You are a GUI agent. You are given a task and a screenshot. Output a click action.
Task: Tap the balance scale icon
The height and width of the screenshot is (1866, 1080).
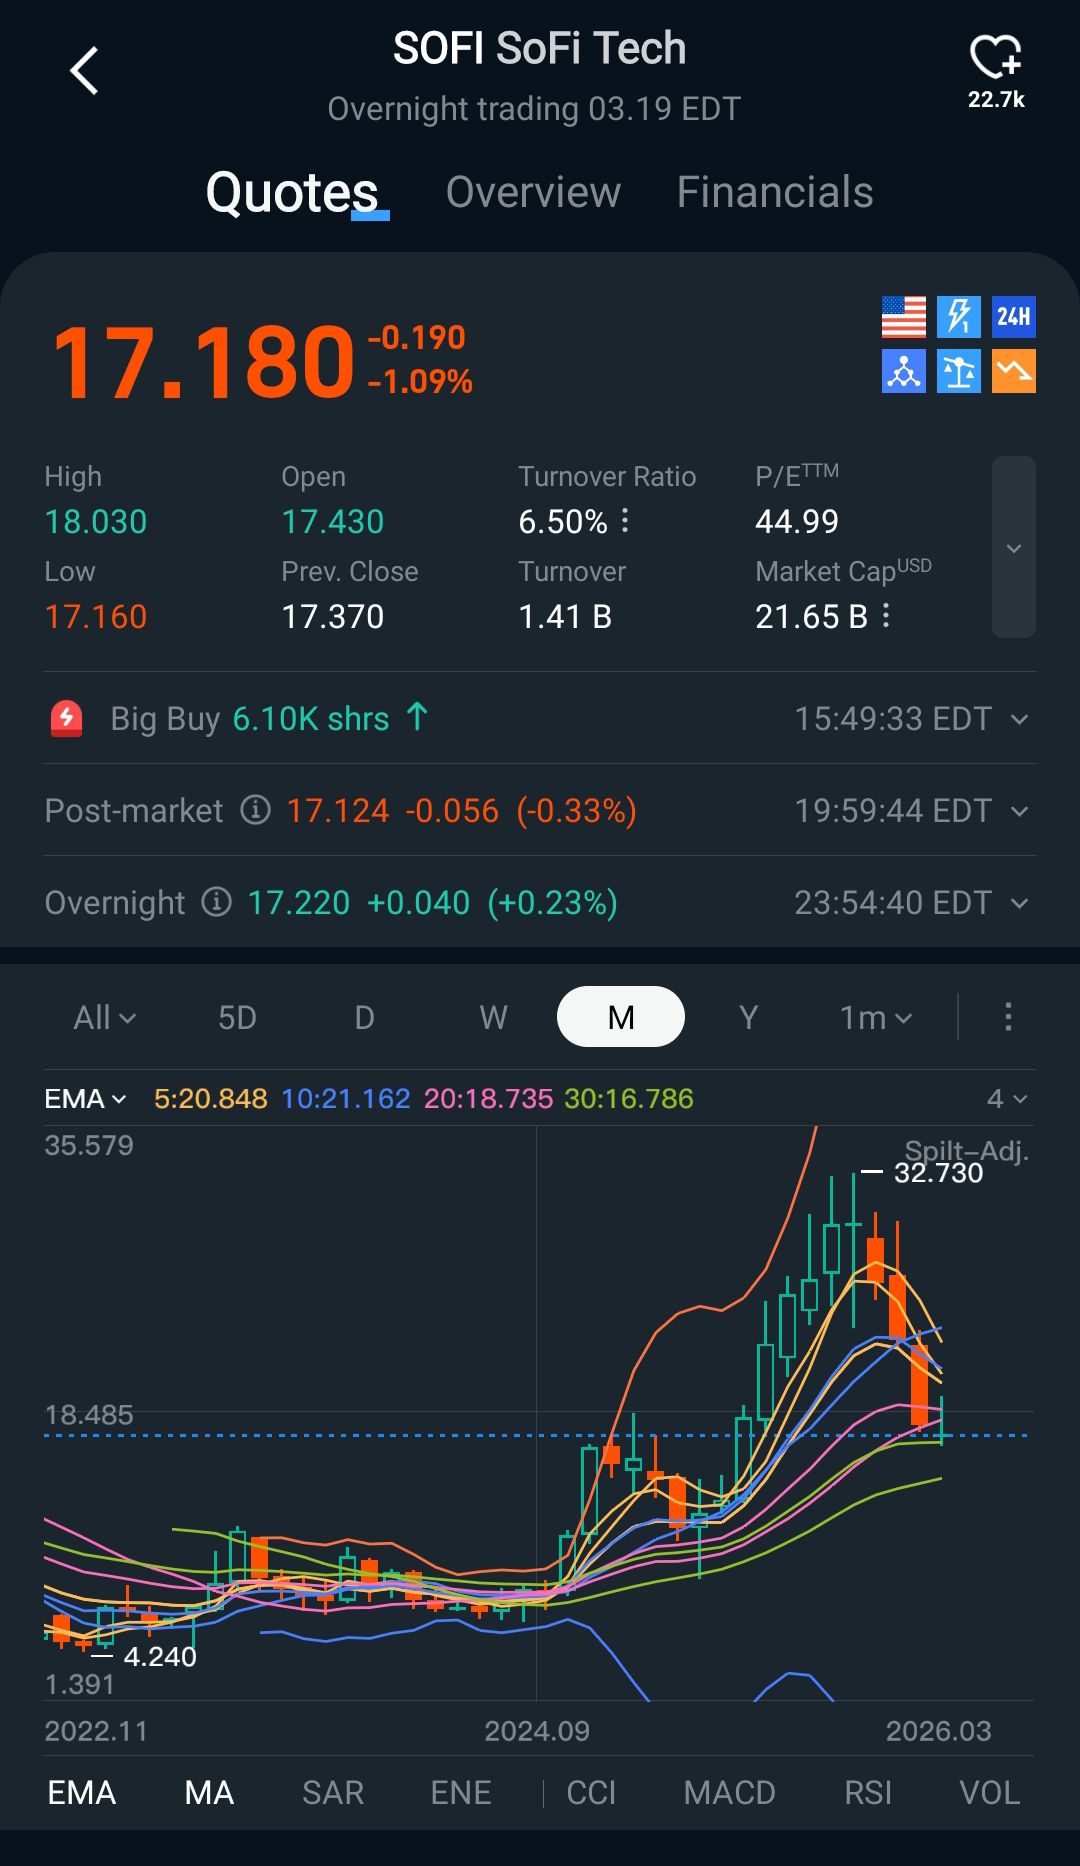pos(958,371)
